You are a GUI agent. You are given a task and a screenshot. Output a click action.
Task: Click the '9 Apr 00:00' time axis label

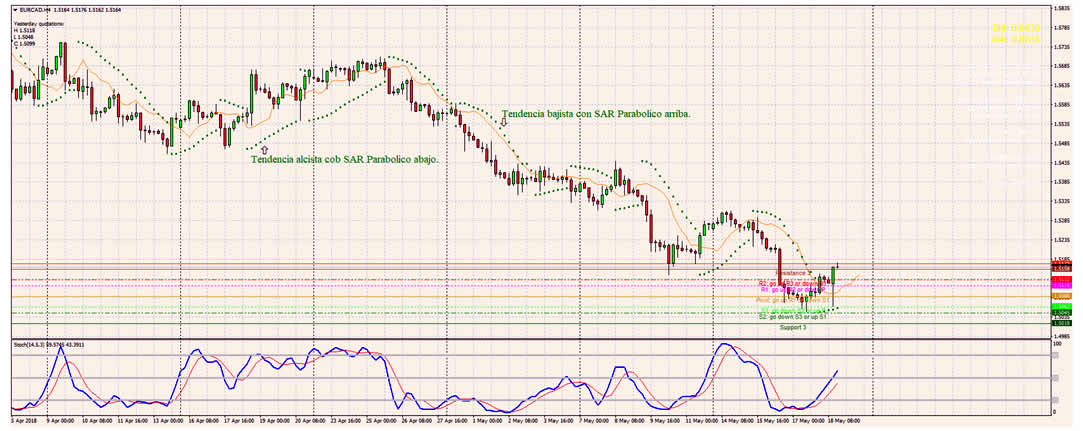pyautogui.click(x=61, y=419)
